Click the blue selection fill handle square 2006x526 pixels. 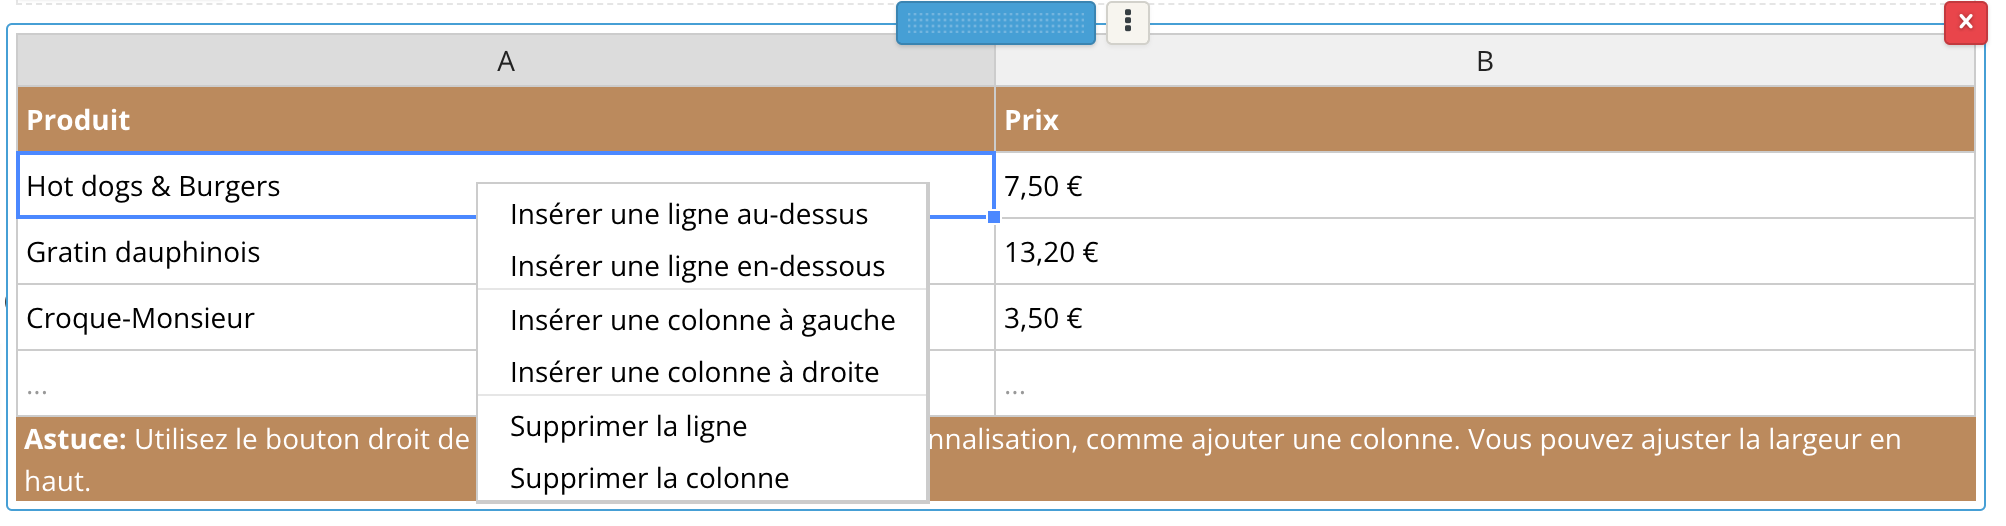(993, 217)
